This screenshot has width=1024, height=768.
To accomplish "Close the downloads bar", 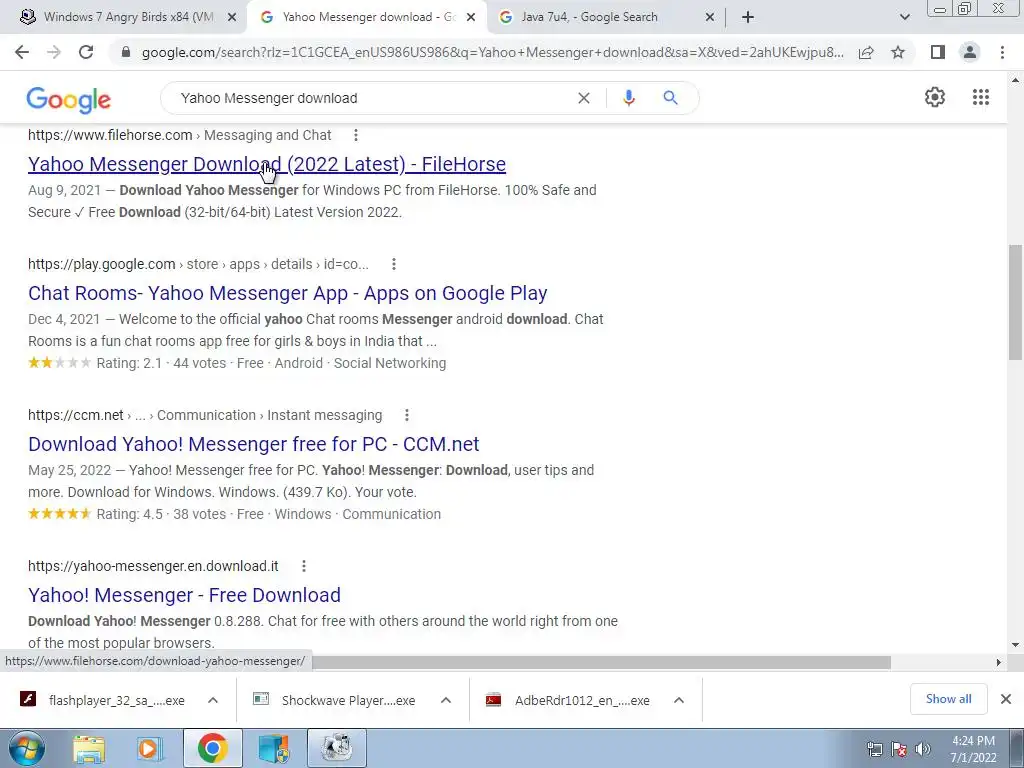I will tap(1006, 699).
